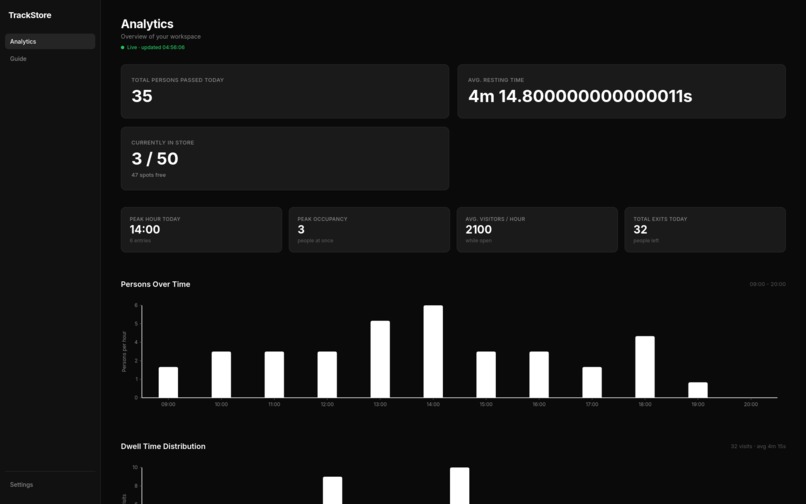Image resolution: width=806 pixels, height=504 pixels.
Task: Click the 18:00 bar in Persons Over Time
Action: [645, 367]
